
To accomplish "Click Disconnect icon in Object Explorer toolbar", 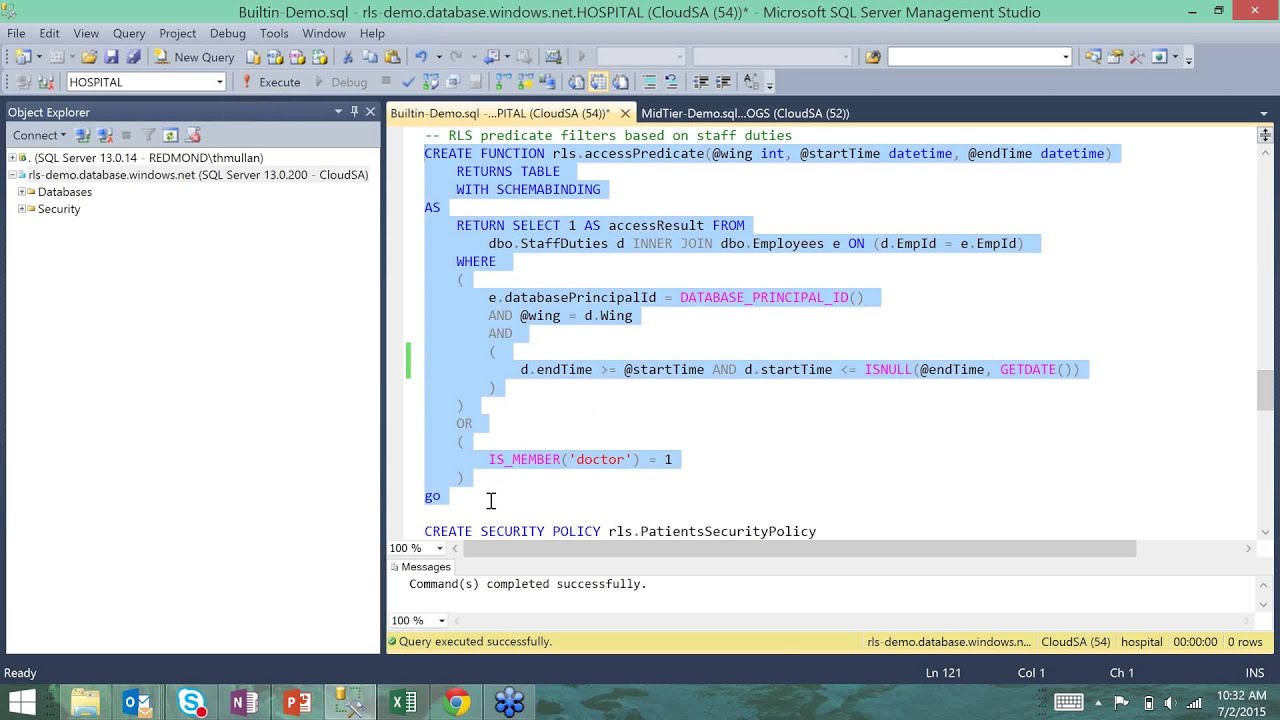I will pos(104,135).
